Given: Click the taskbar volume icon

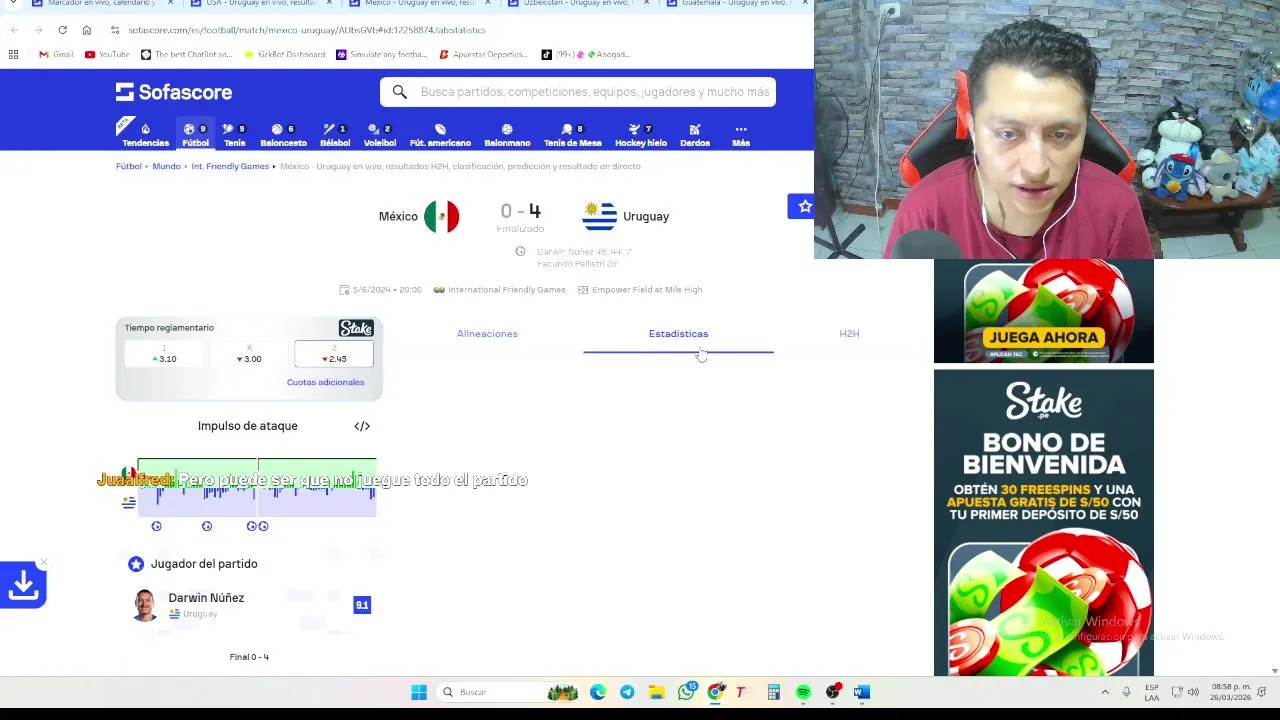Looking at the screenshot, I should [1193, 692].
